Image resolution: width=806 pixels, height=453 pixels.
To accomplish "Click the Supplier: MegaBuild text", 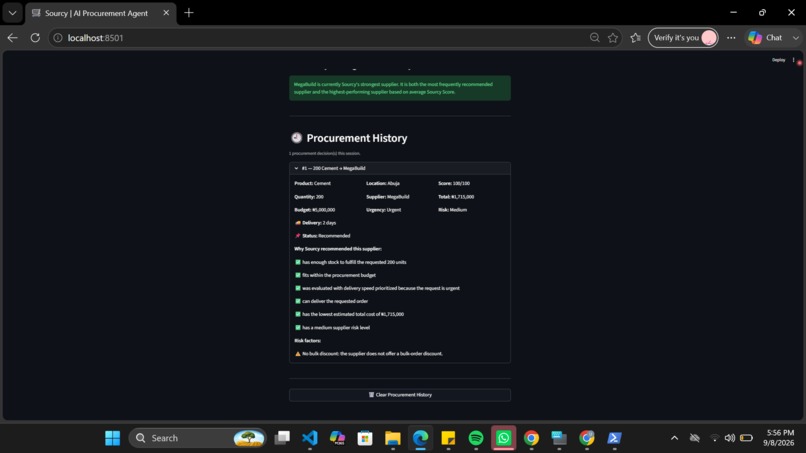I will click(x=388, y=196).
